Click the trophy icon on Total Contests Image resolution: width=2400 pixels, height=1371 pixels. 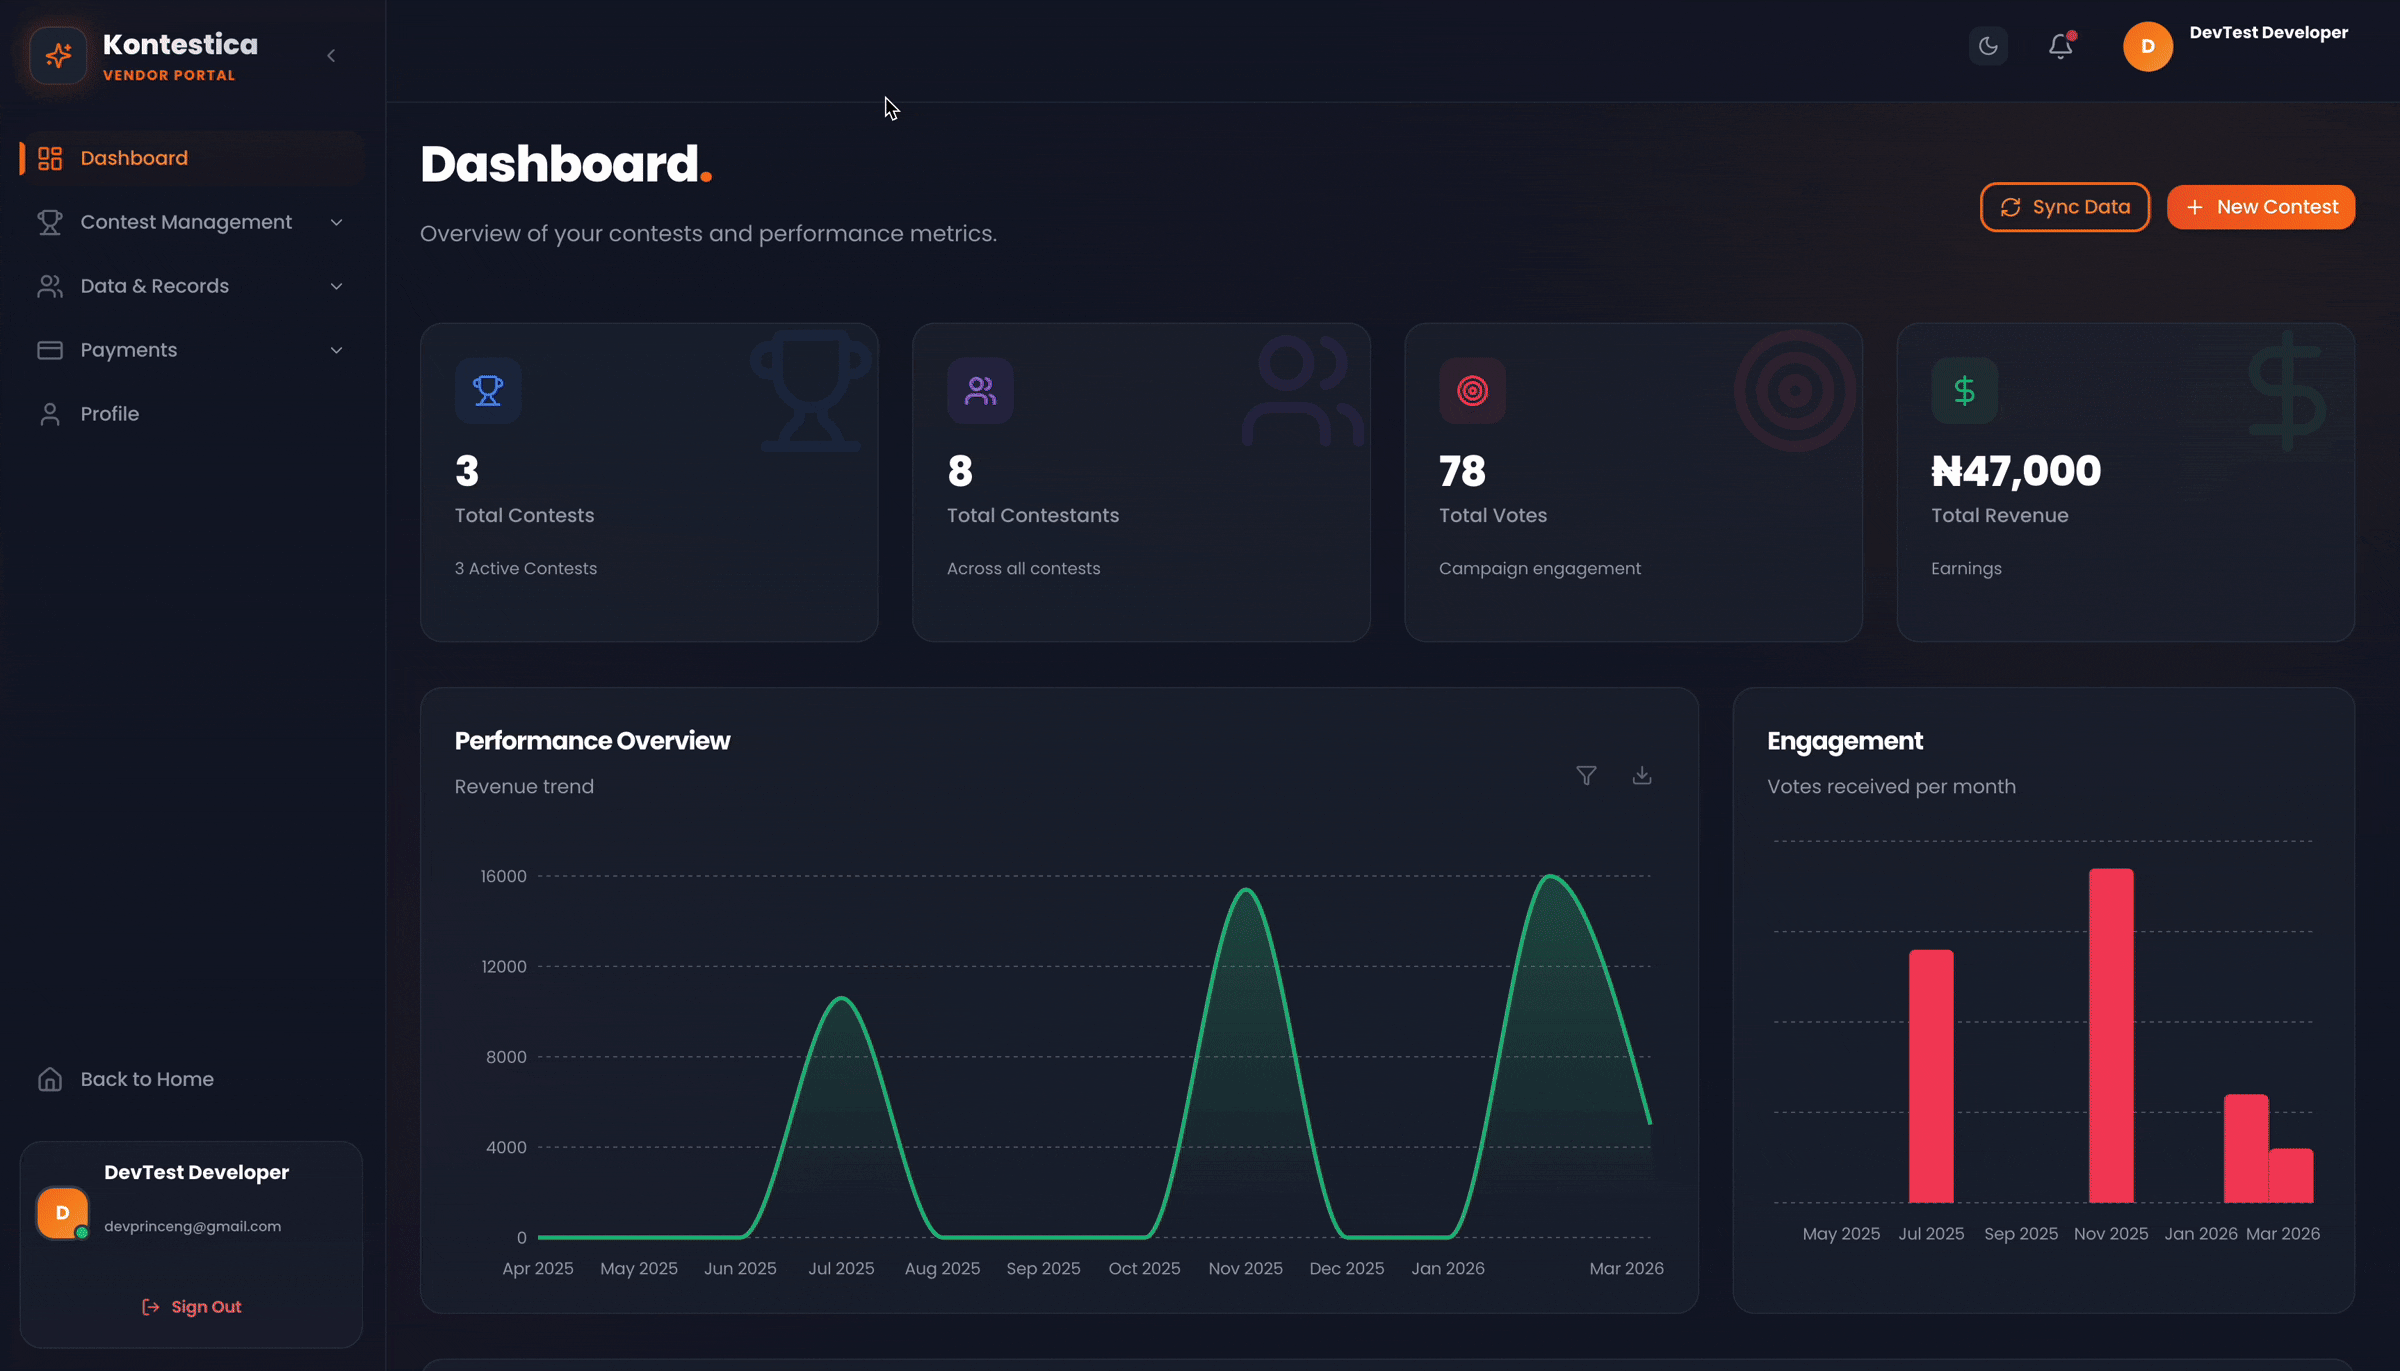[x=488, y=390]
